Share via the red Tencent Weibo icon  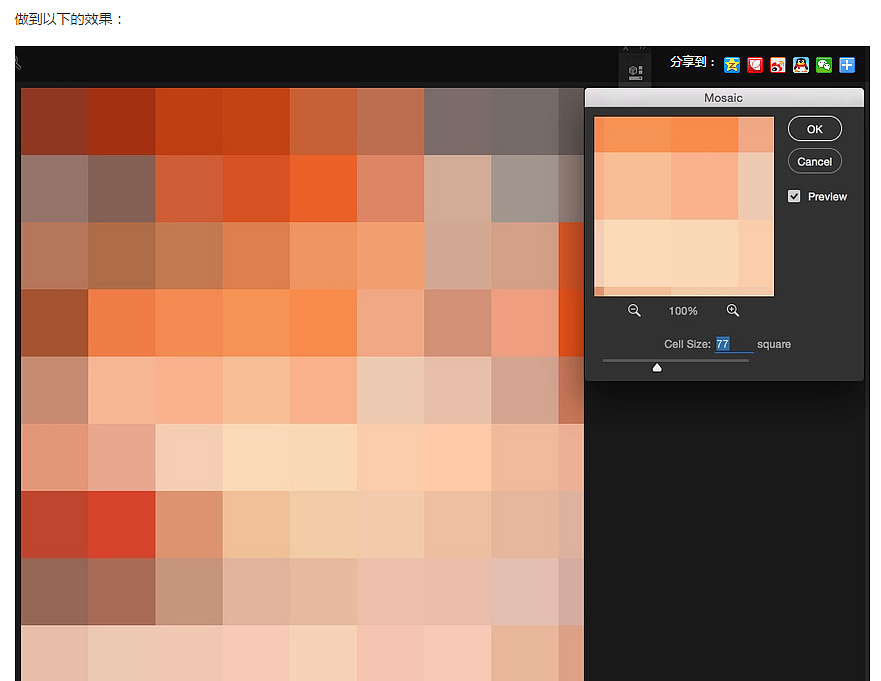click(755, 65)
